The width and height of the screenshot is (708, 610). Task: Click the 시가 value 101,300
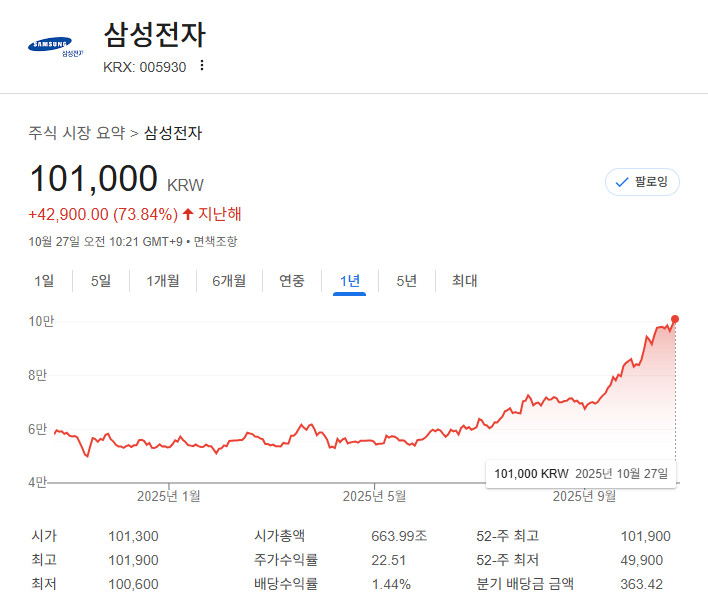(133, 536)
